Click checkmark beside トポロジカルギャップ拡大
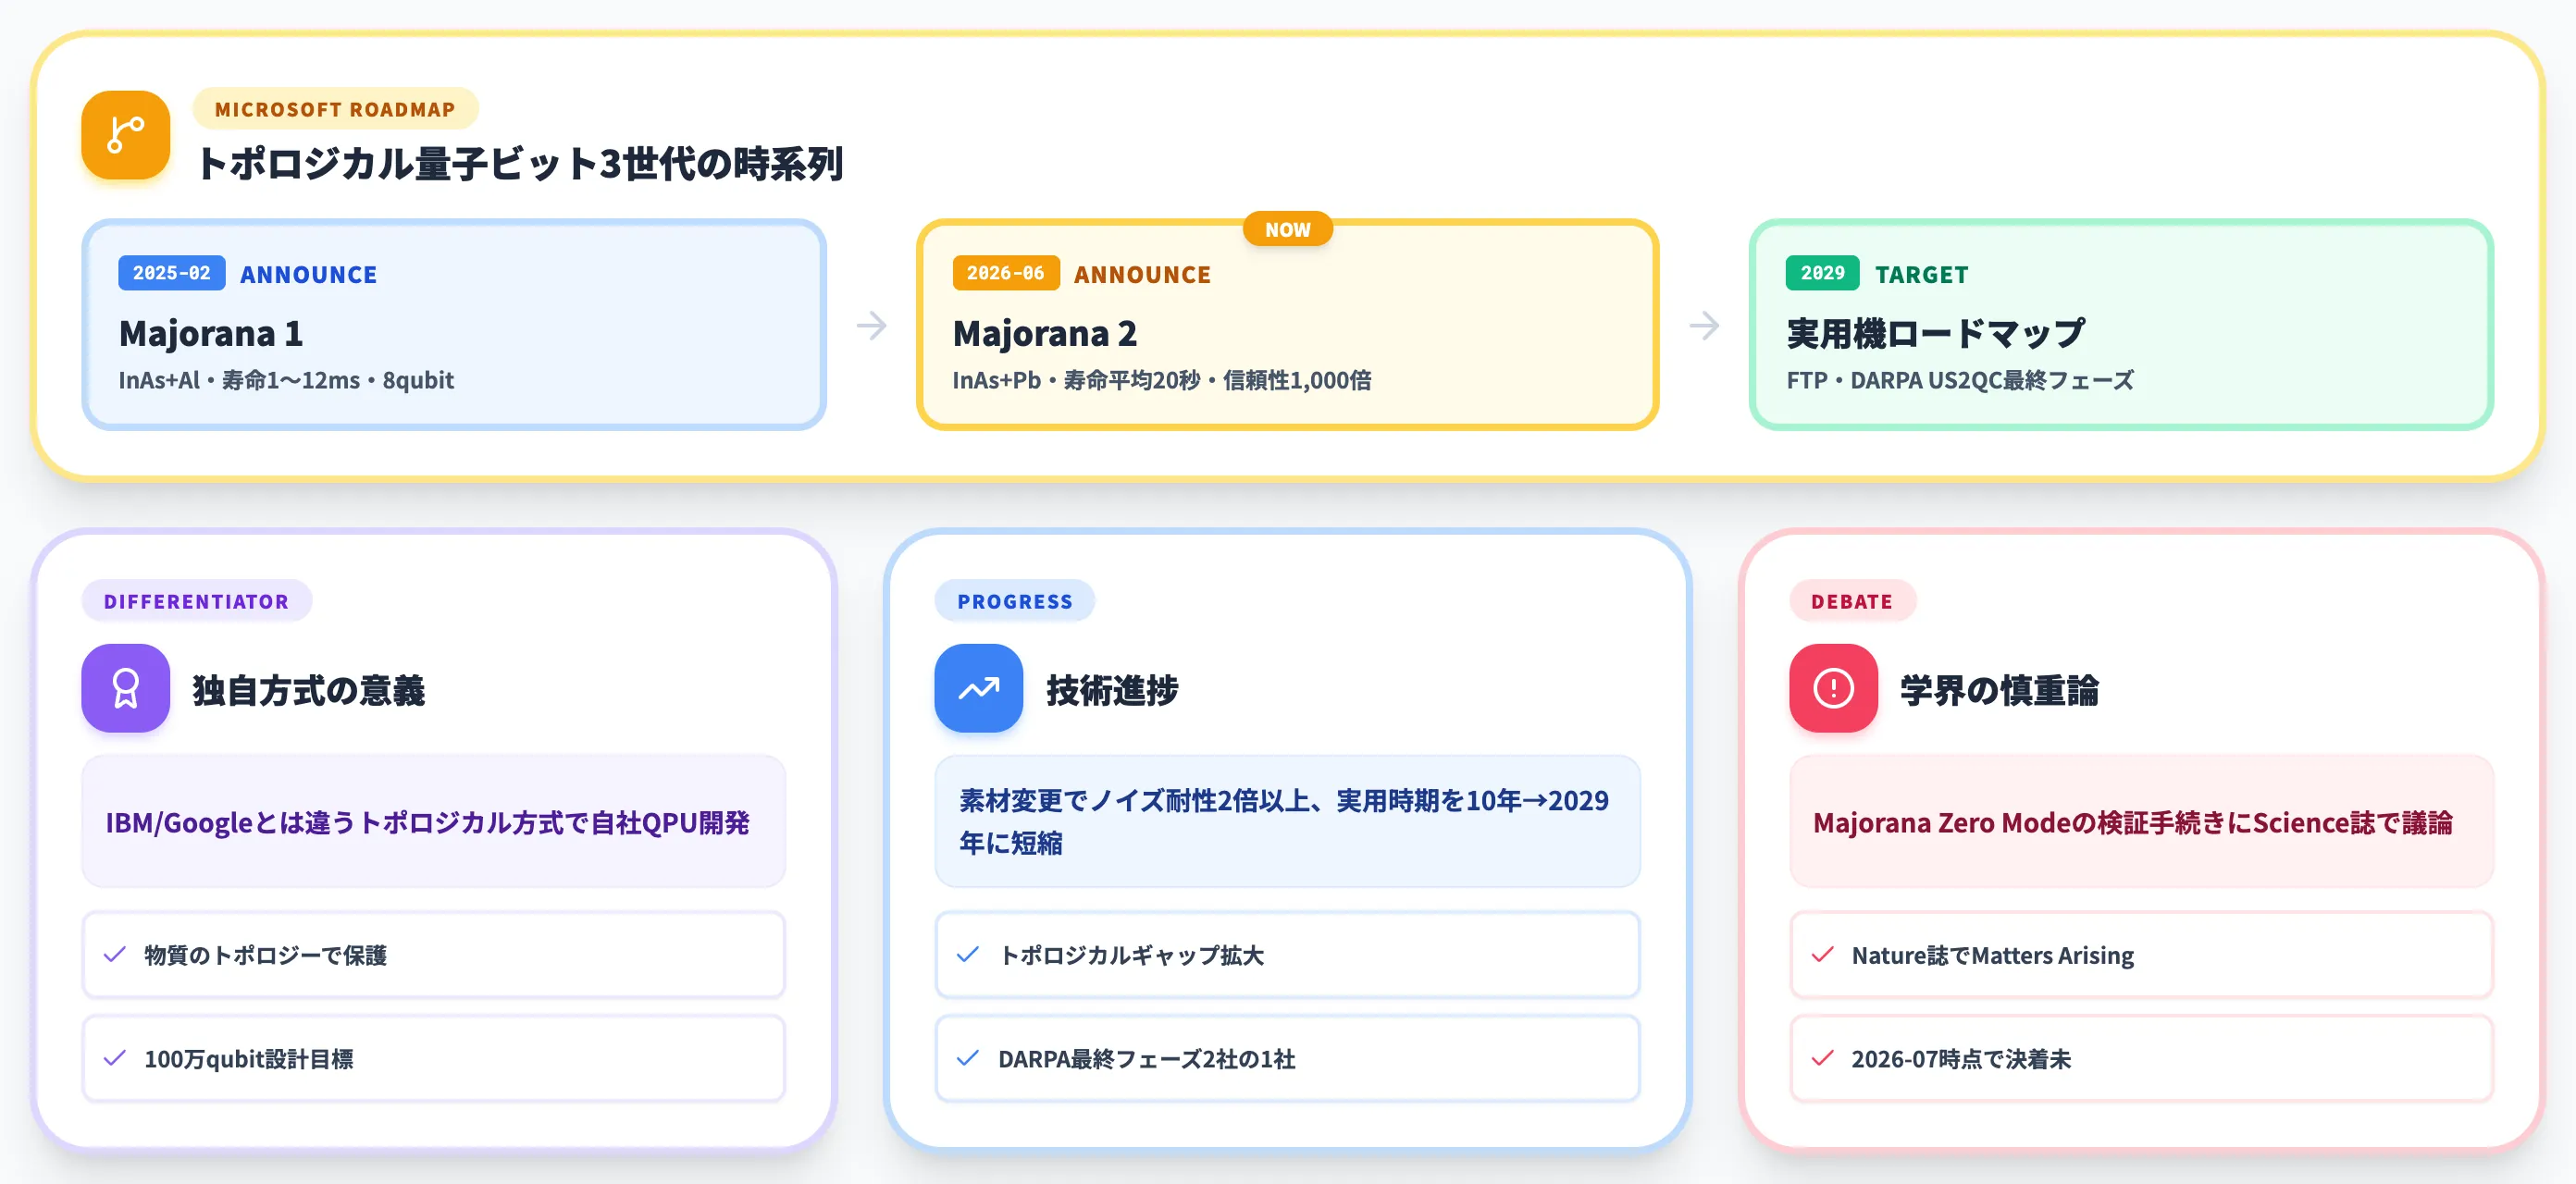 (967, 955)
